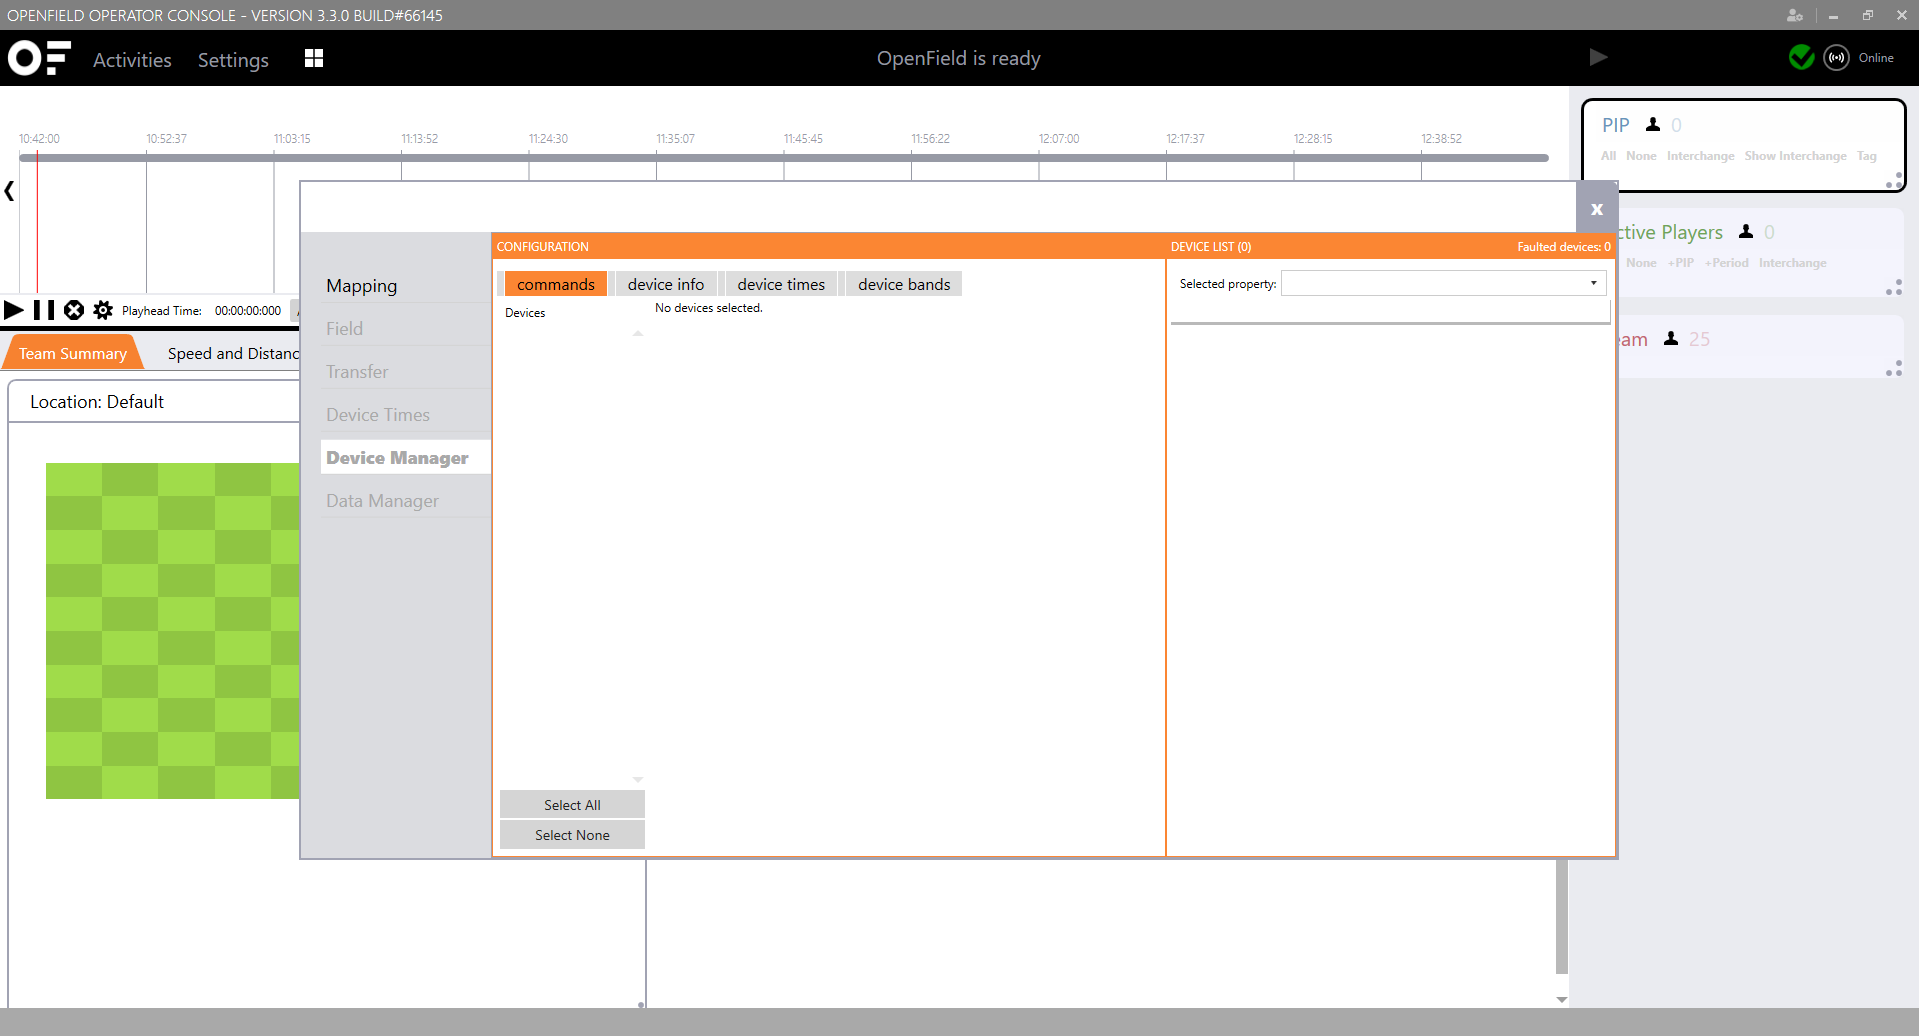The height and width of the screenshot is (1036, 1919).
Task: Click the PIP player count icon
Action: (1653, 125)
